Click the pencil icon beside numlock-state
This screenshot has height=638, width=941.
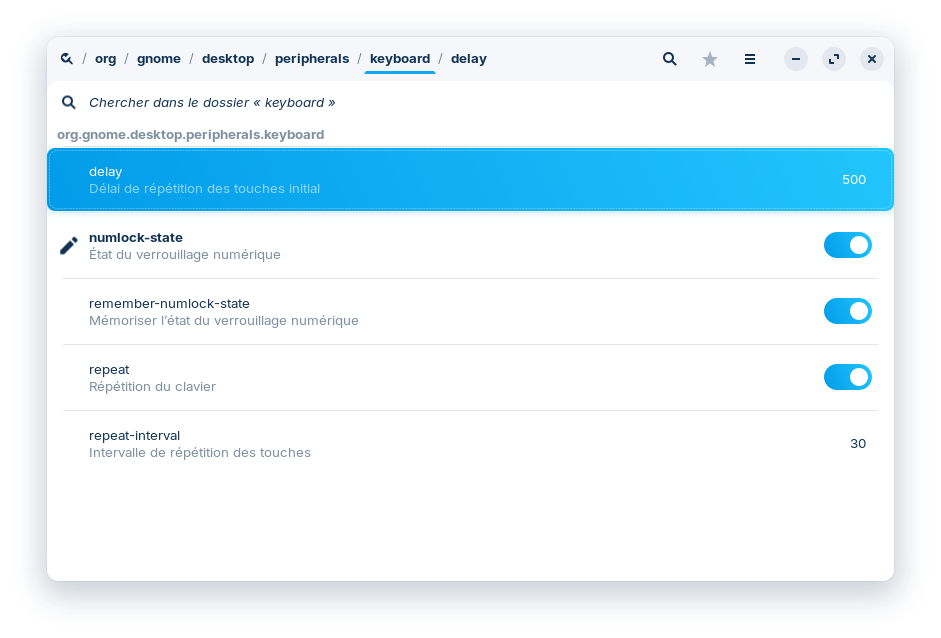(69, 246)
